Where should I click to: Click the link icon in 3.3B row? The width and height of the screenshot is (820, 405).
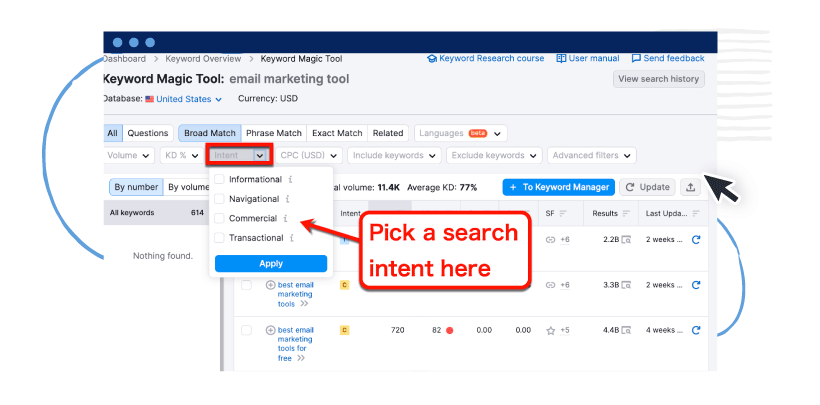pyautogui.click(x=550, y=285)
